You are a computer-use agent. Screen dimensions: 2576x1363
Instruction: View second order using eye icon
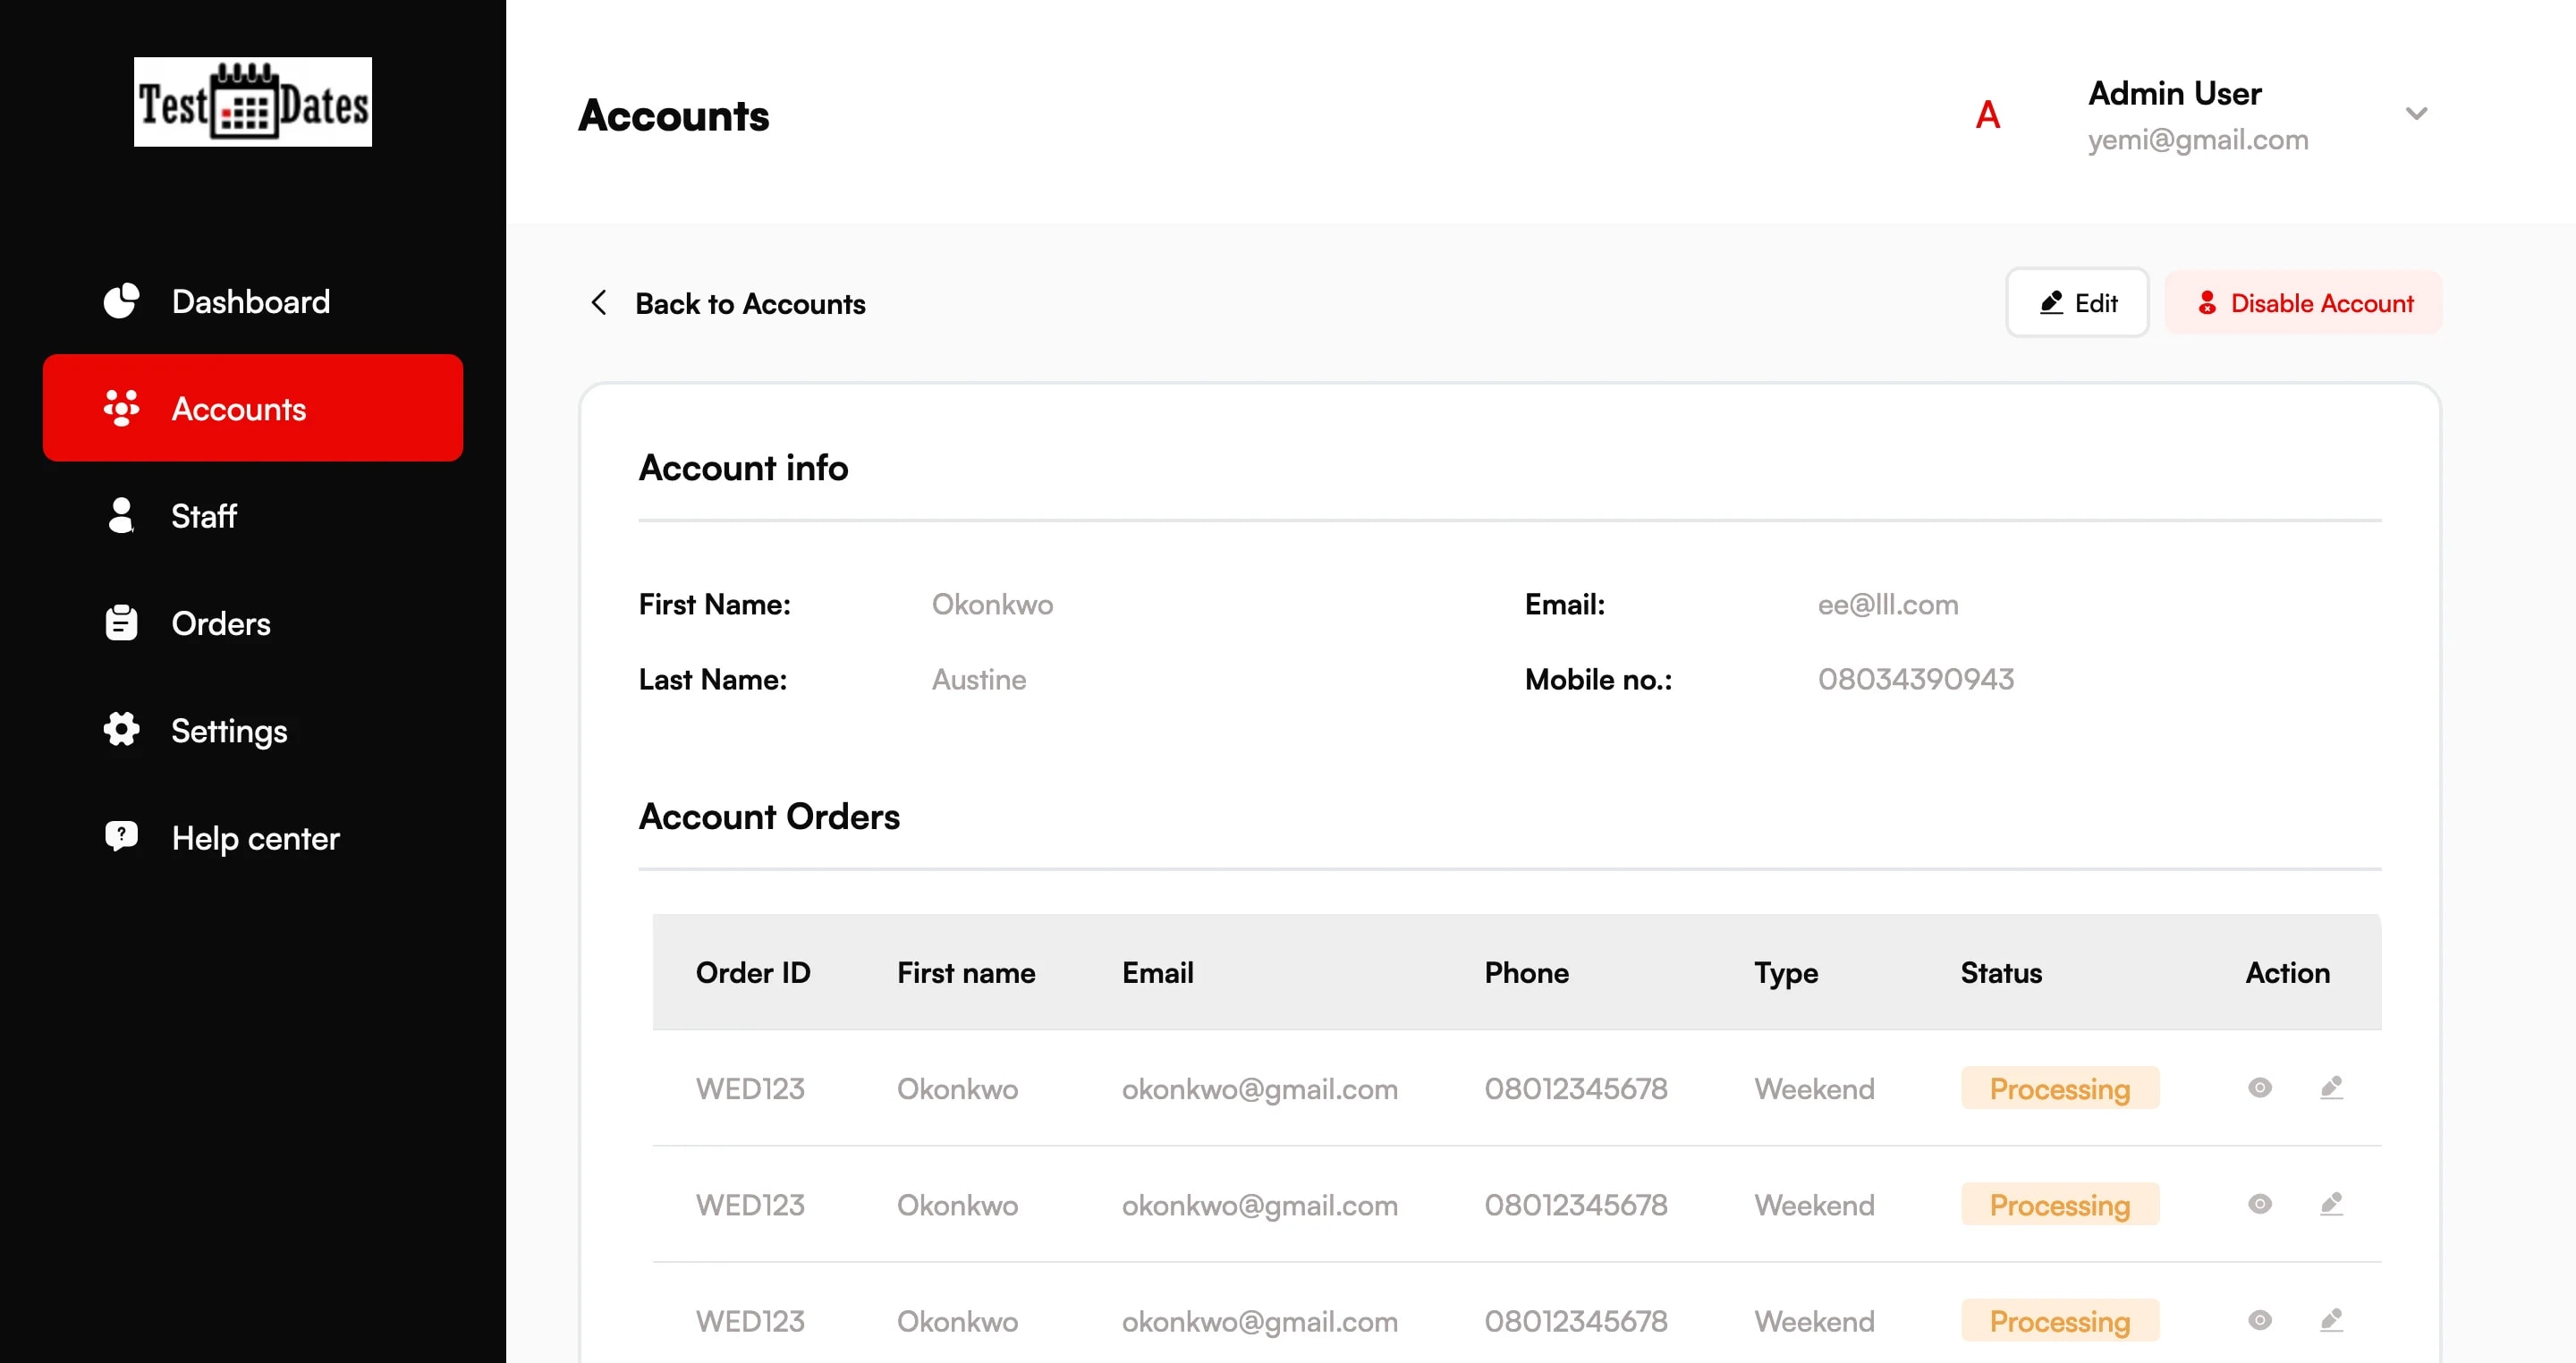[x=2259, y=1204]
